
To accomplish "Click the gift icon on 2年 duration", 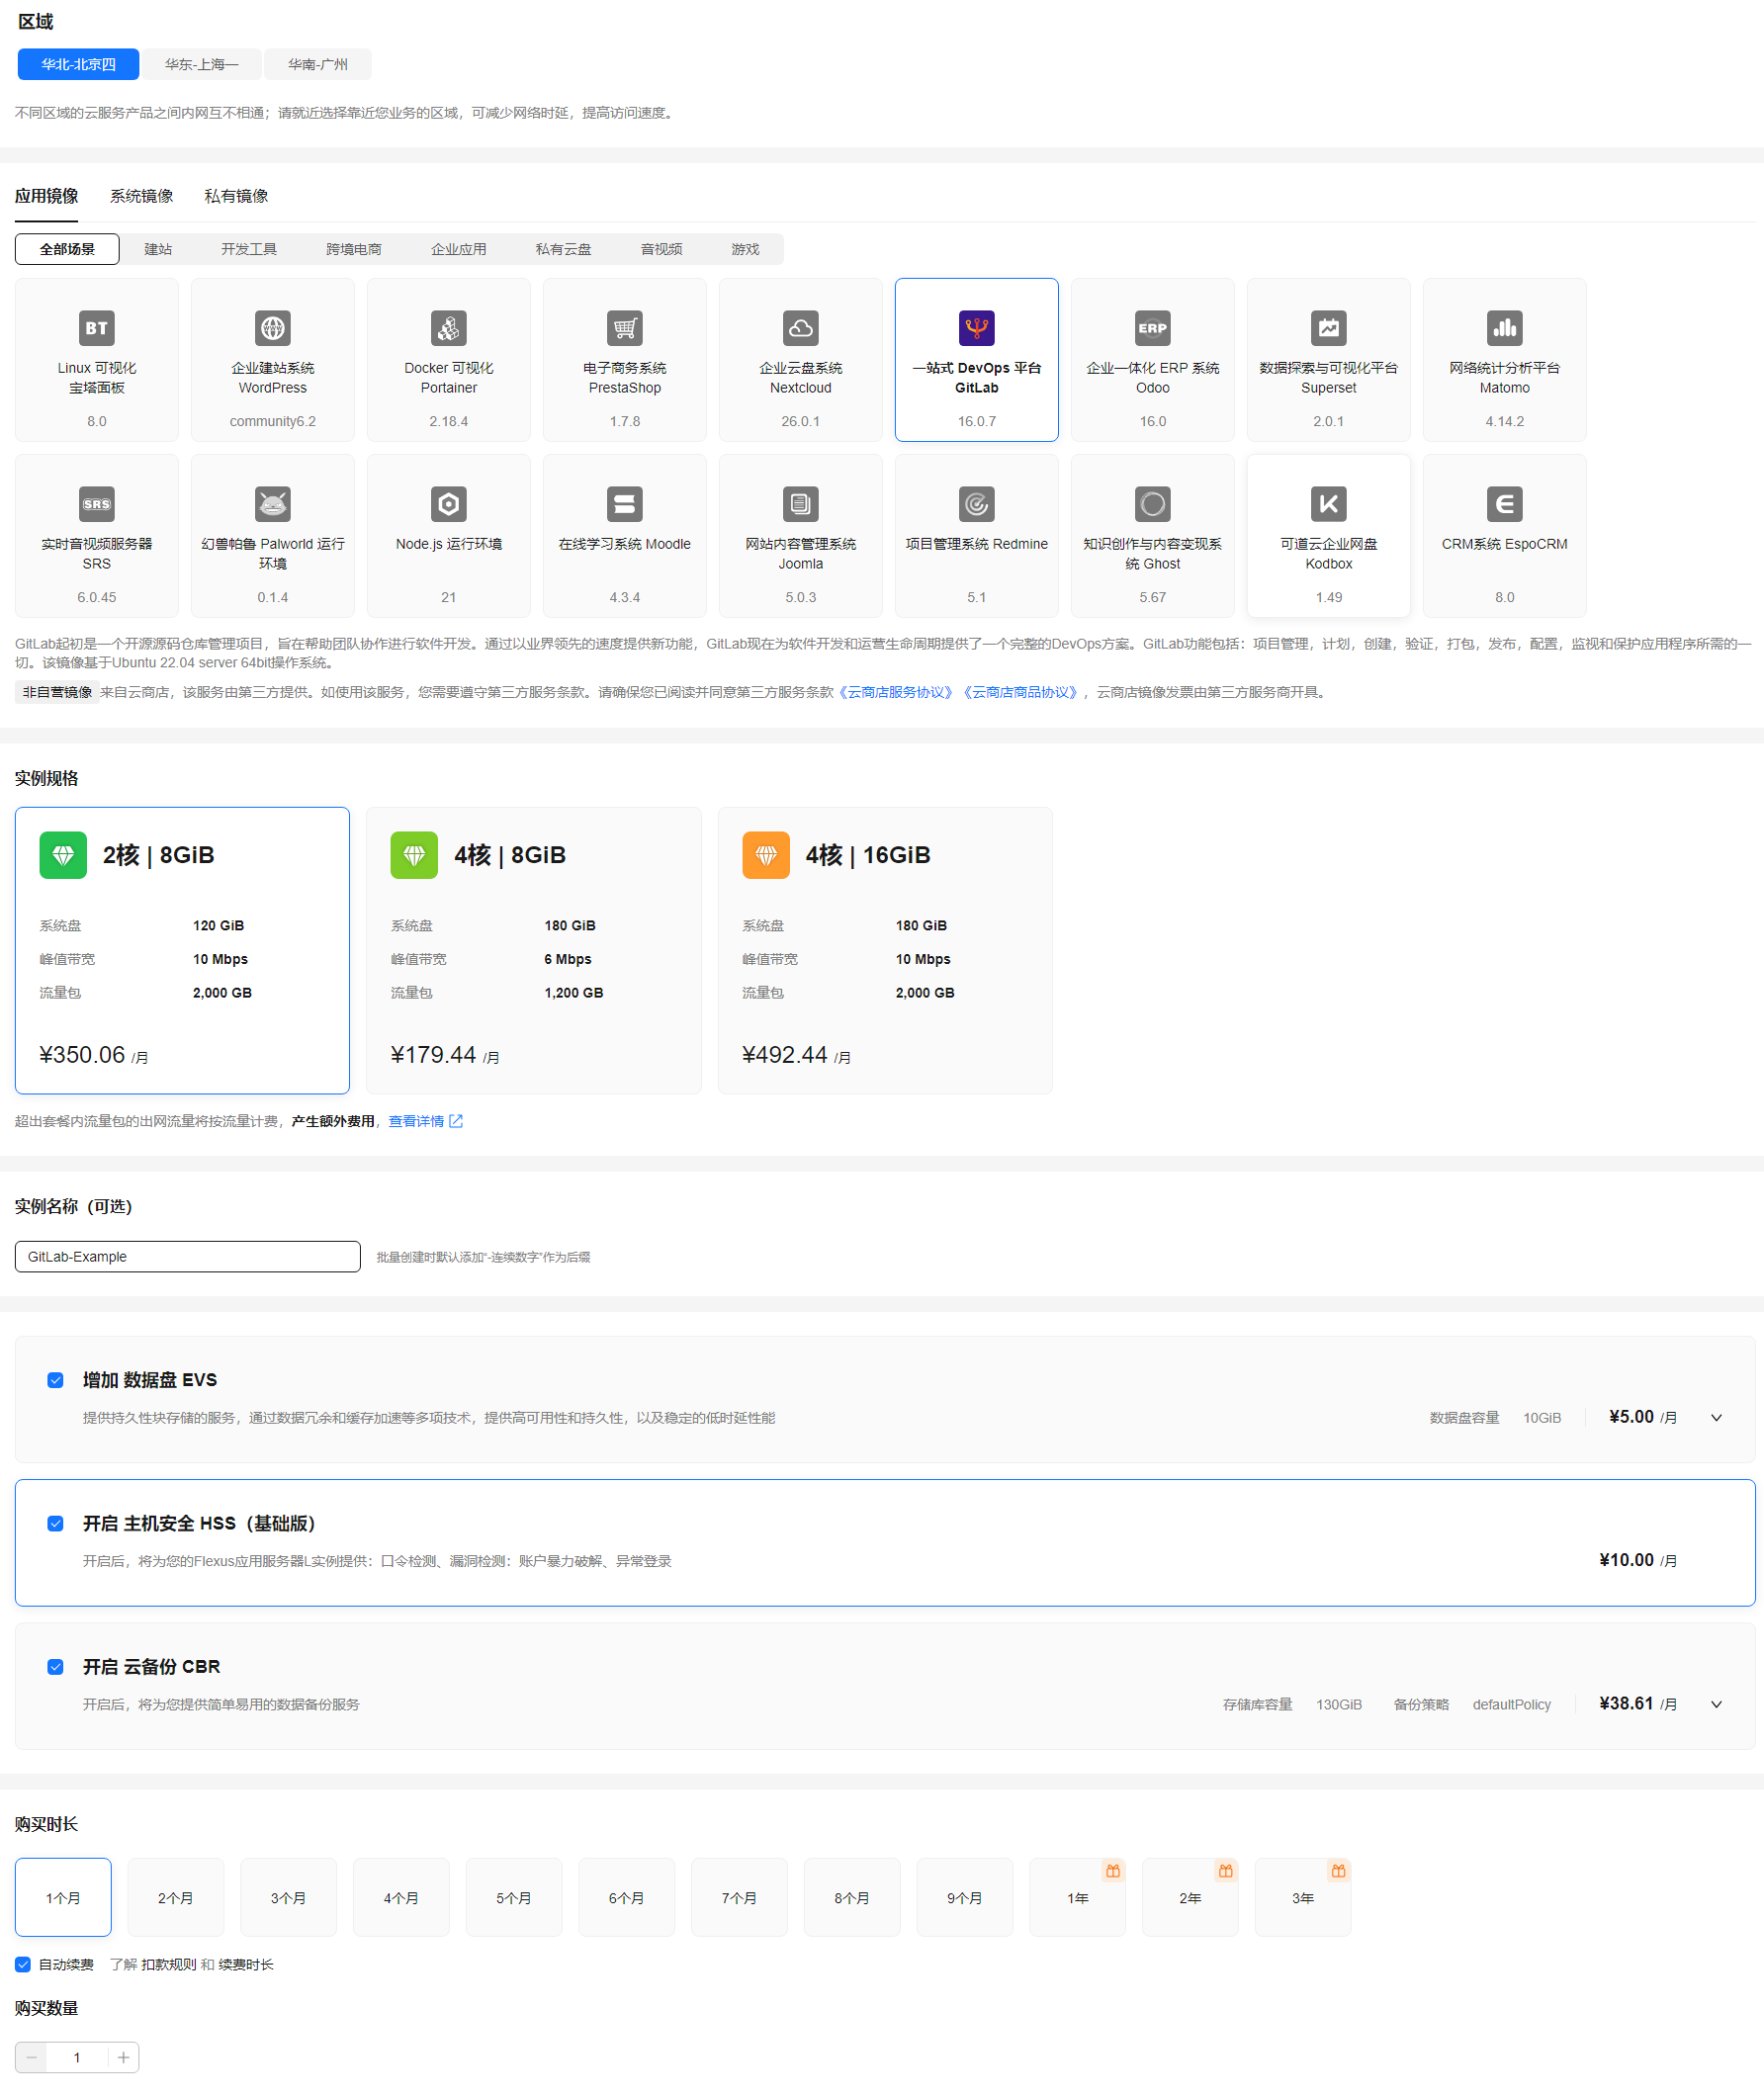I will [x=1226, y=1870].
